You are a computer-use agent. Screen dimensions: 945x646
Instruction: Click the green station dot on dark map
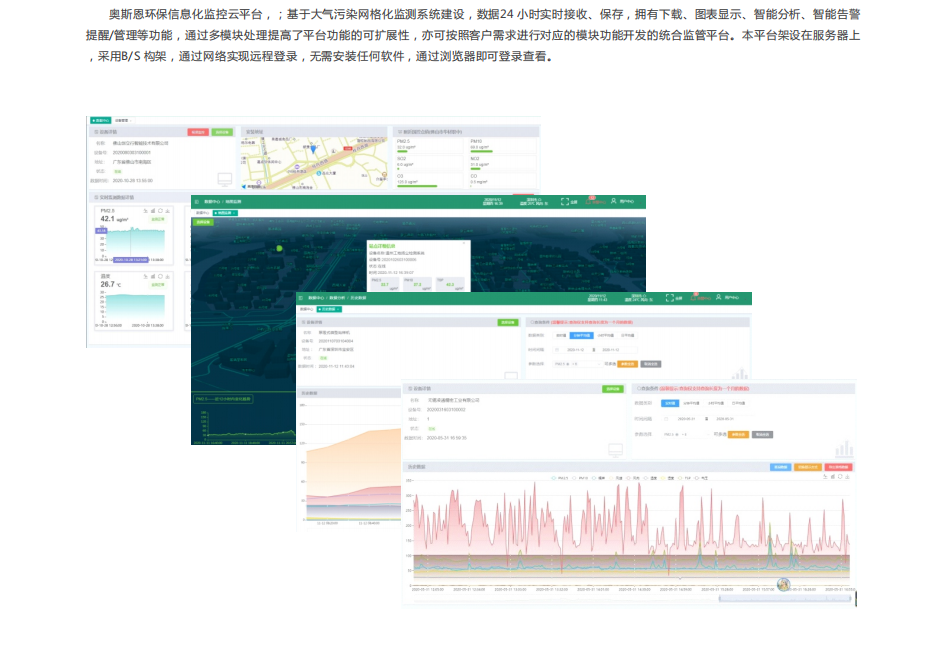(279, 248)
